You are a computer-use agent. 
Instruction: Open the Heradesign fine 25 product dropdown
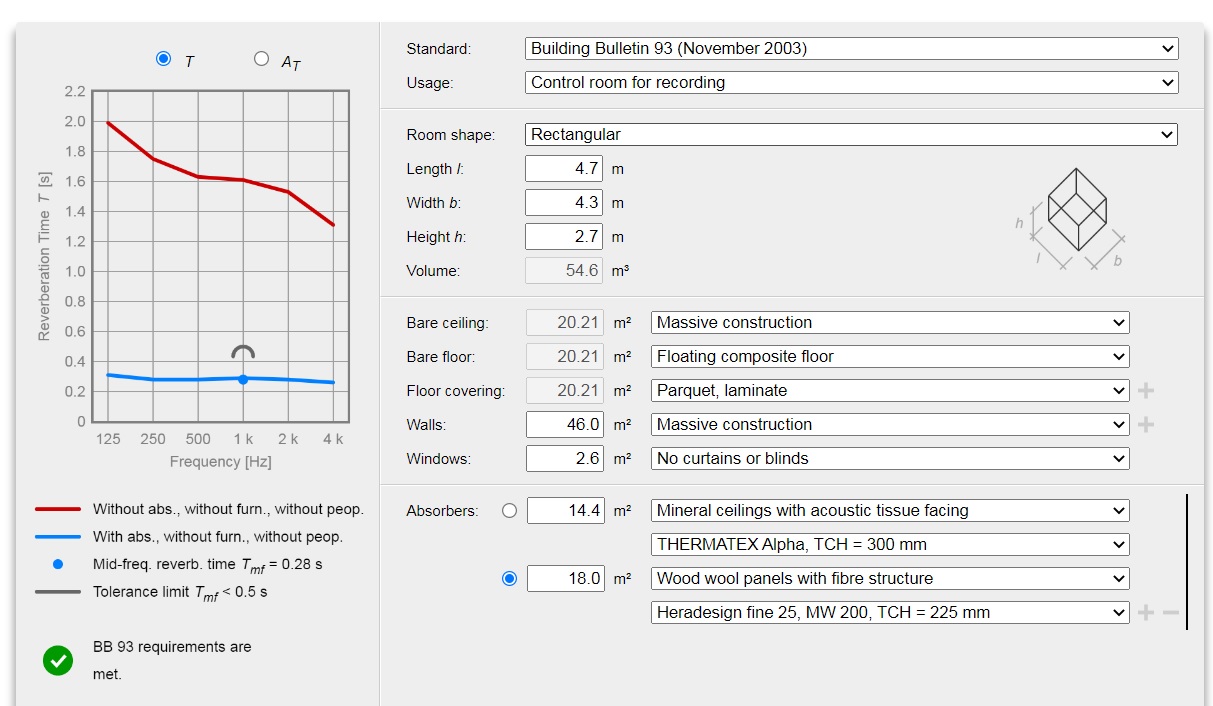890,612
